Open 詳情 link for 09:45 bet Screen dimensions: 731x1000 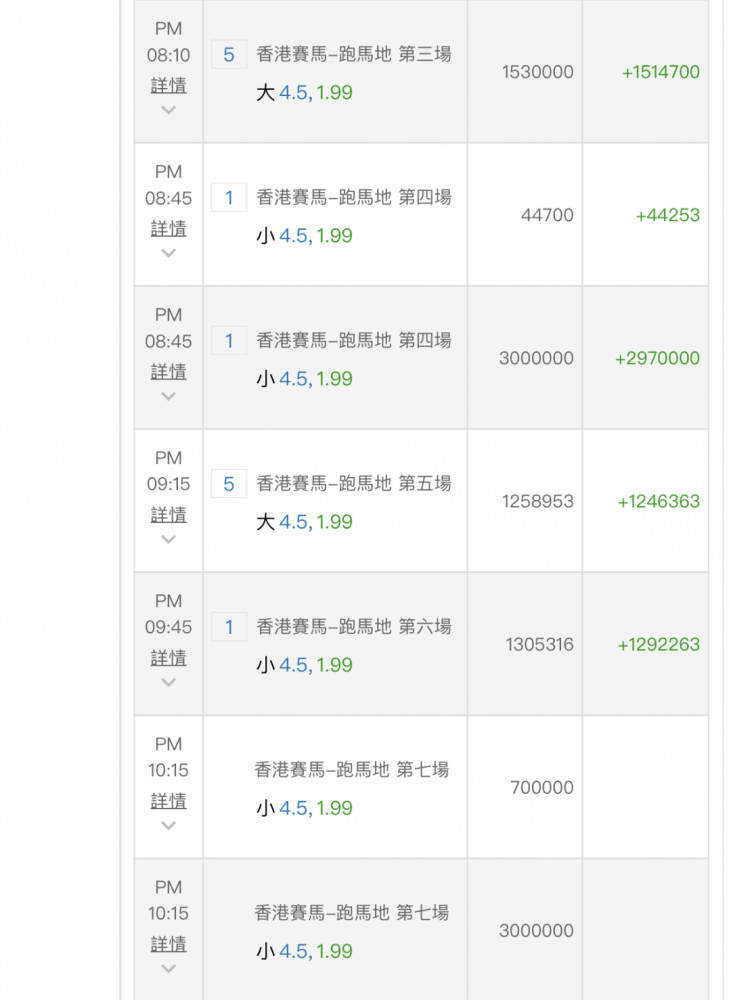tap(168, 658)
